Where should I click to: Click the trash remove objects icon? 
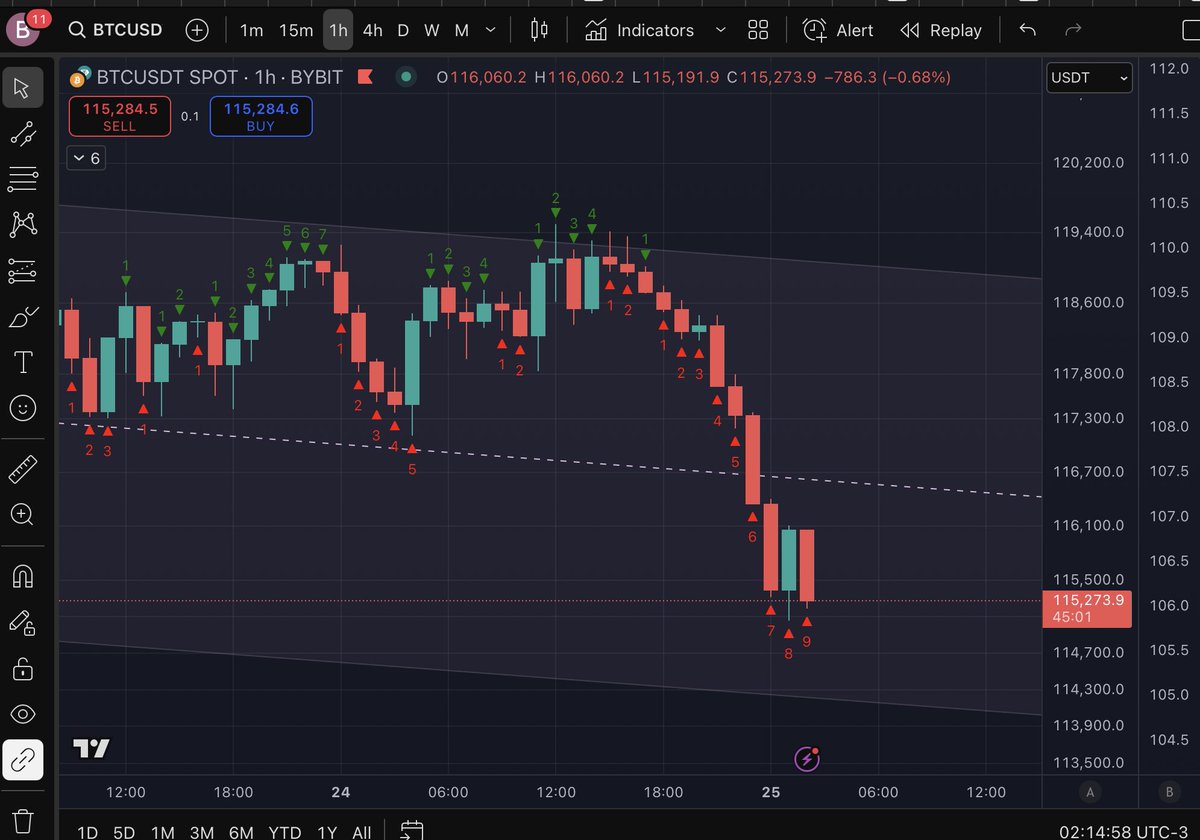pyautogui.click(x=22, y=820)
